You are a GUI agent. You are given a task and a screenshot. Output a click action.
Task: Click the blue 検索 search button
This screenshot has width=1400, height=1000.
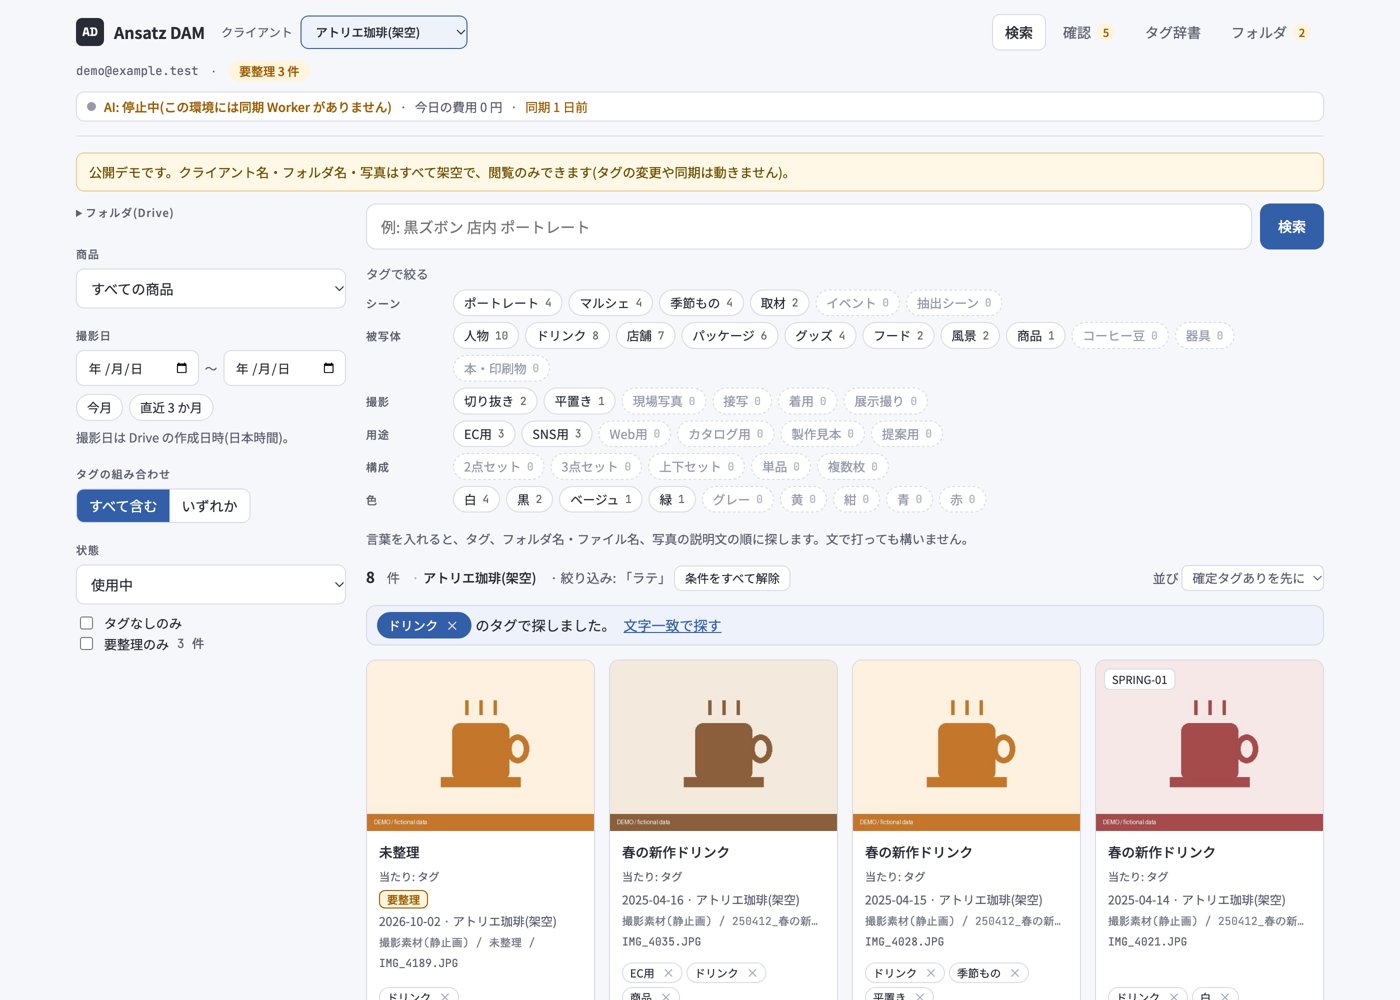[1291, 227]
